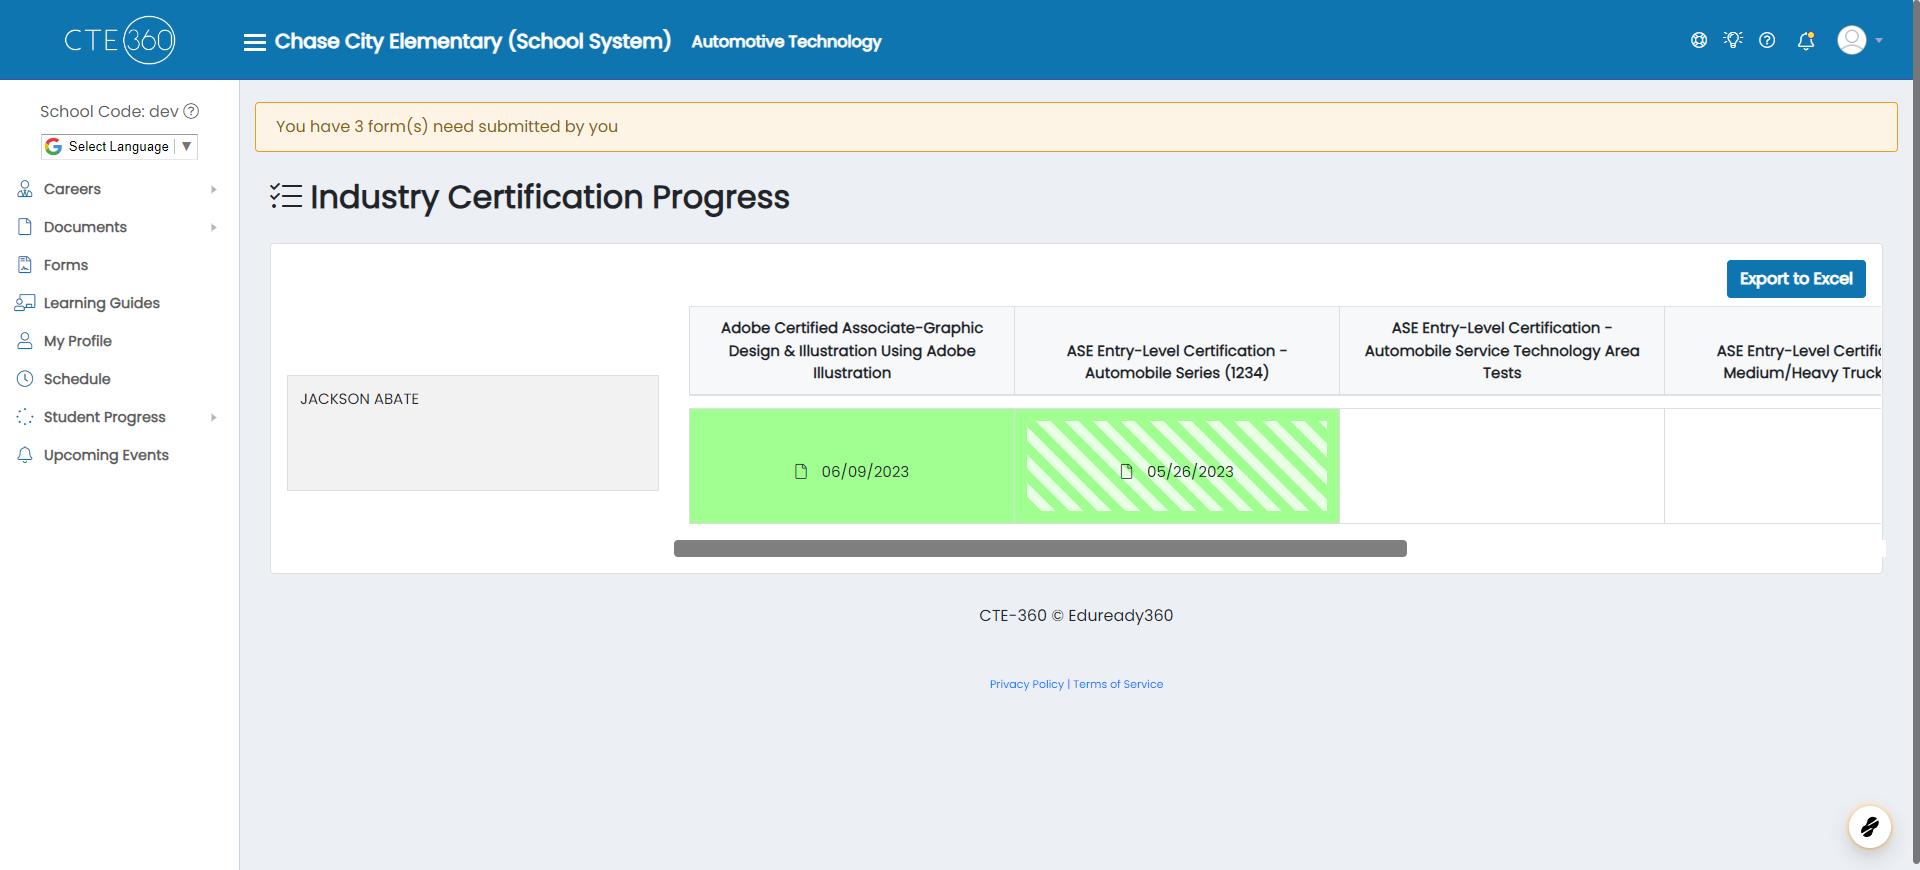
Task: Click the forms-need-submitted alert banner
Action: (1076, 127)
